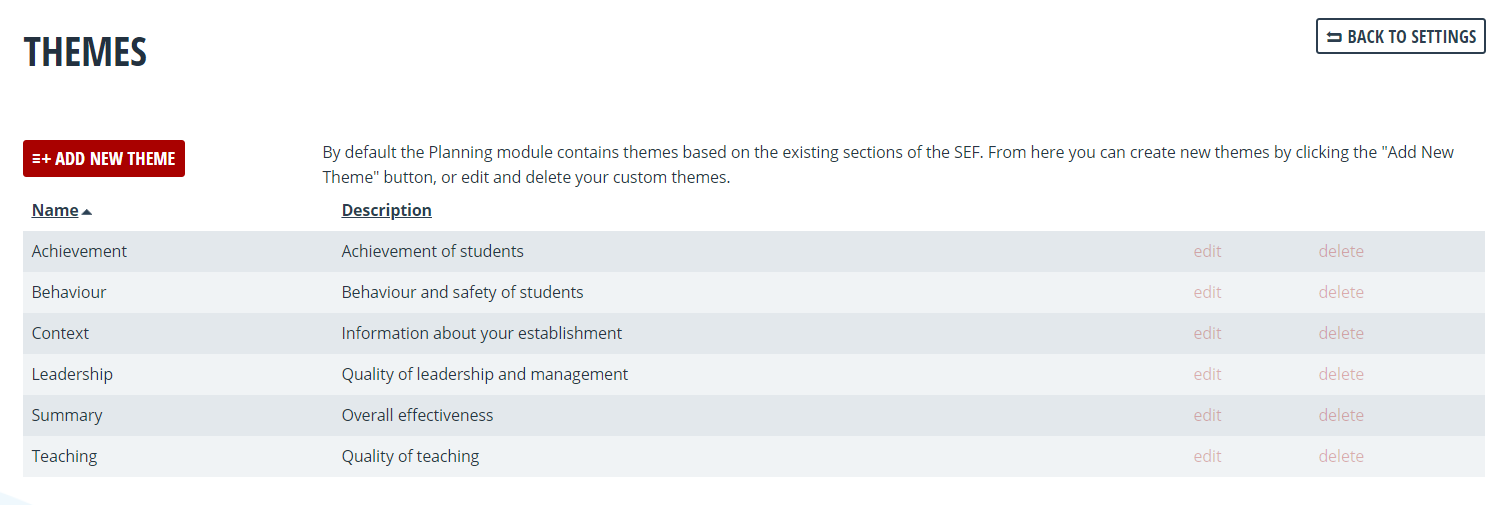This screenshot has width=1505, height=505.
Task: Click the 'Behaviour and safety of students' description
Action: [463, 292]
